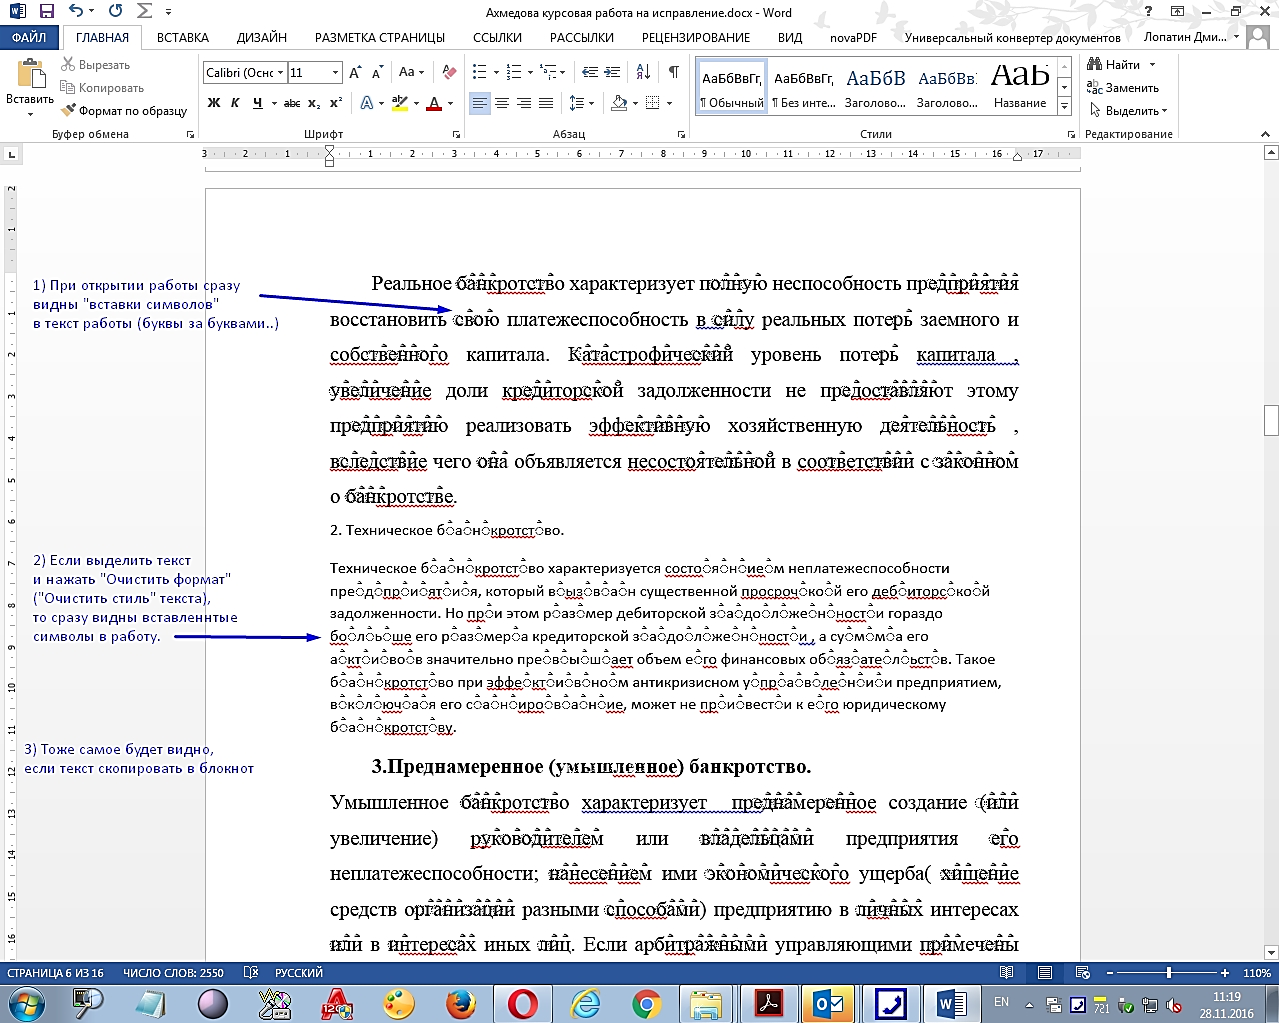
Task: Click the Format Painter (Формат по образцу)
Action: [x=124, y=111]
